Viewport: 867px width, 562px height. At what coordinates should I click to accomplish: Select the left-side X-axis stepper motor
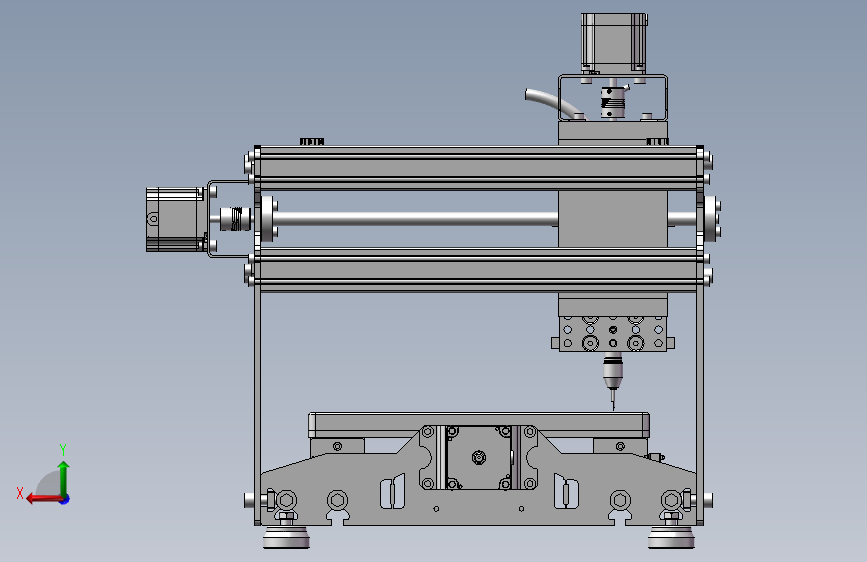pos(176,219)
